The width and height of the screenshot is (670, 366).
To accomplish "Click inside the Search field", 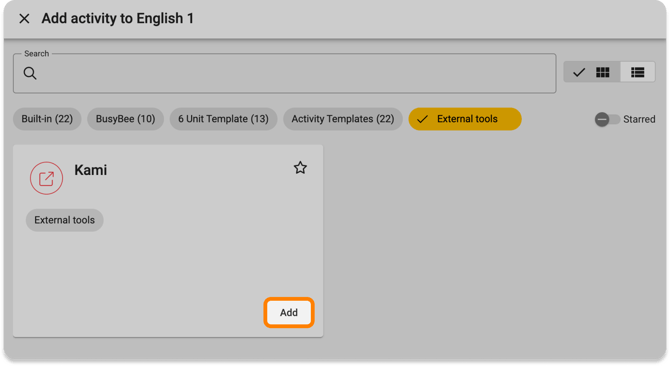I will 285,73.
